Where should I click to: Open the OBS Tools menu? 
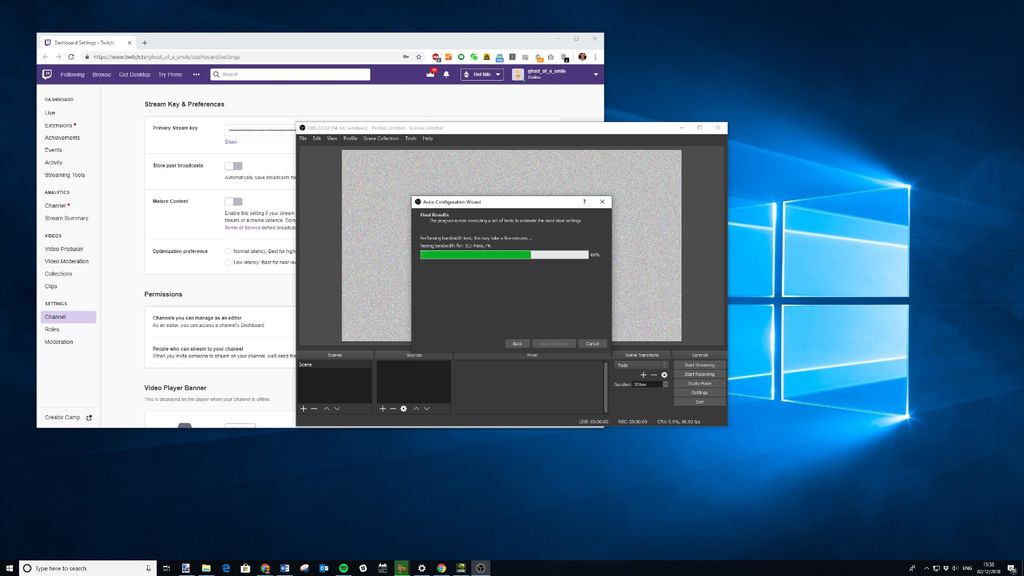click(409, 139)
